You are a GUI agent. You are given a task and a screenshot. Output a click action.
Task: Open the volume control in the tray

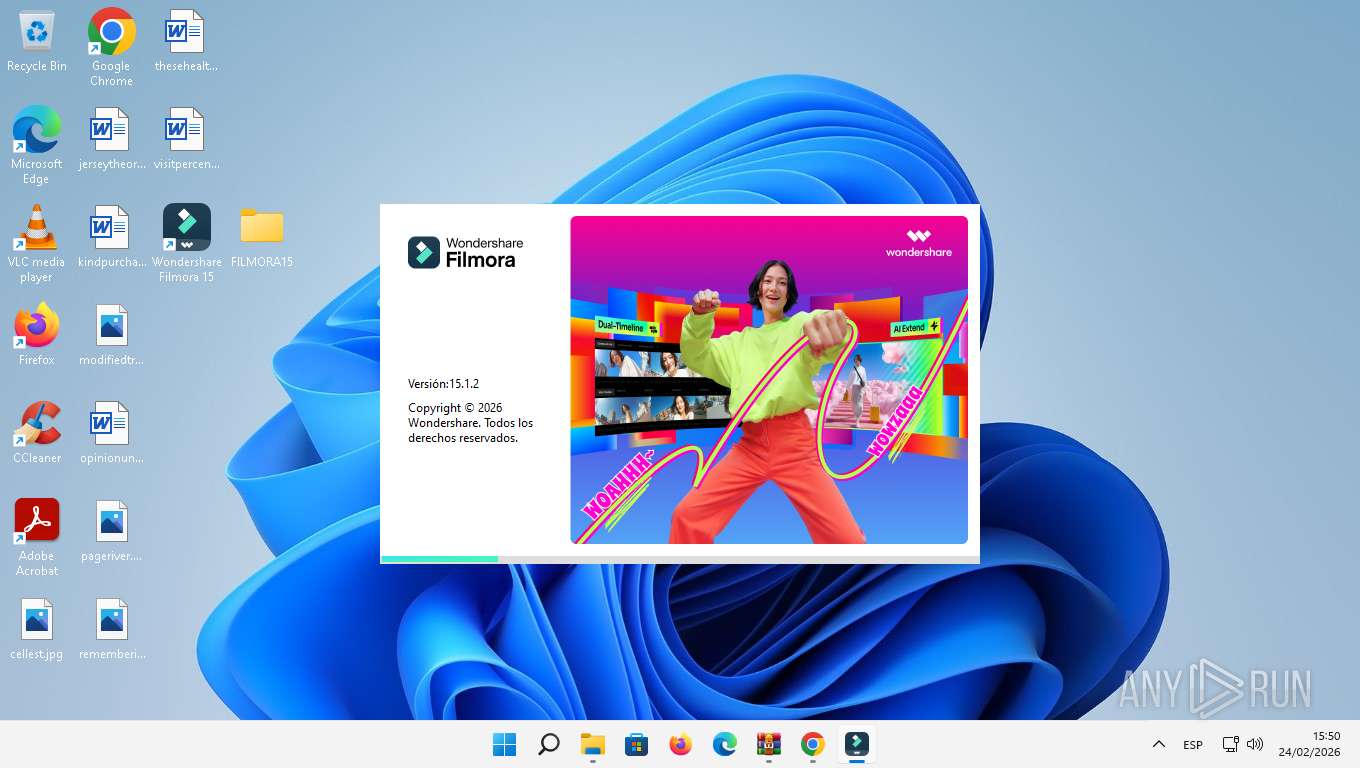click(x=1256, y=744)
